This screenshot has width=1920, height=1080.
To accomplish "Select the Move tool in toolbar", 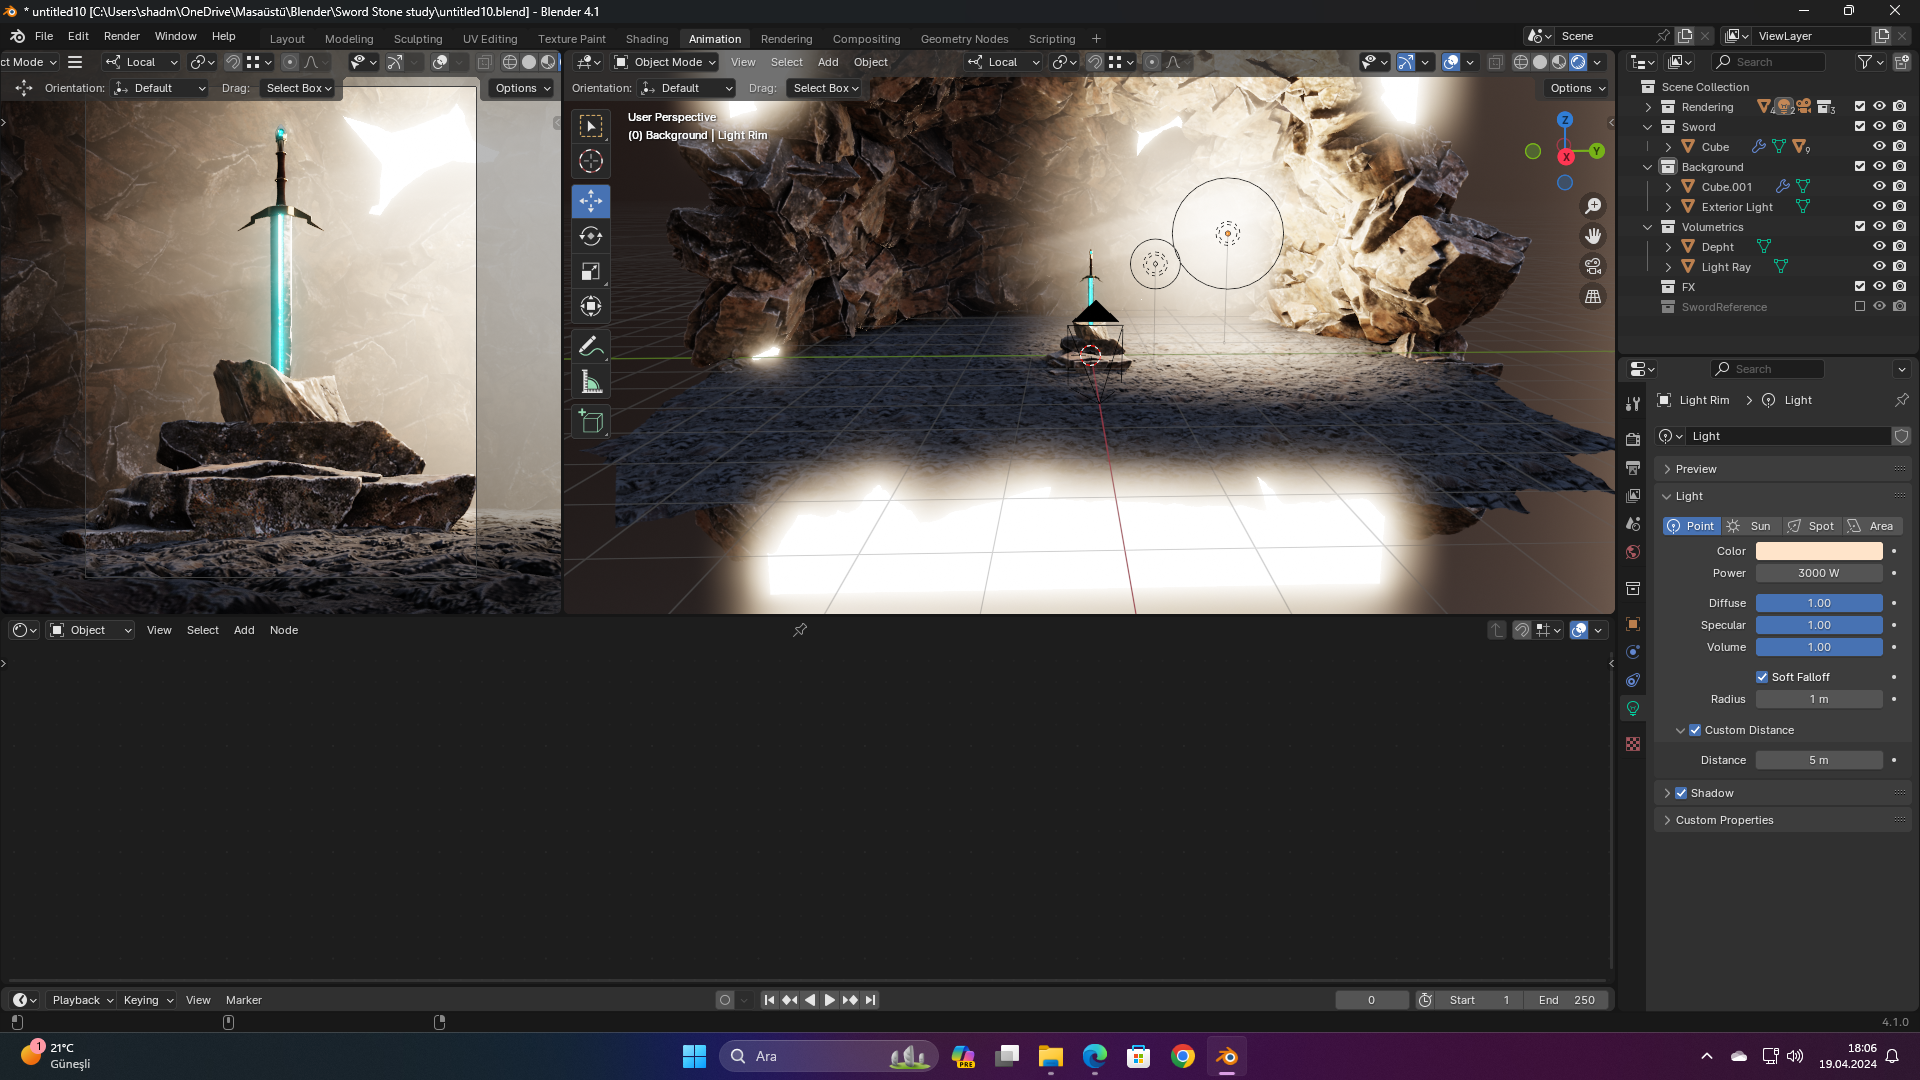I will point(591,200).
